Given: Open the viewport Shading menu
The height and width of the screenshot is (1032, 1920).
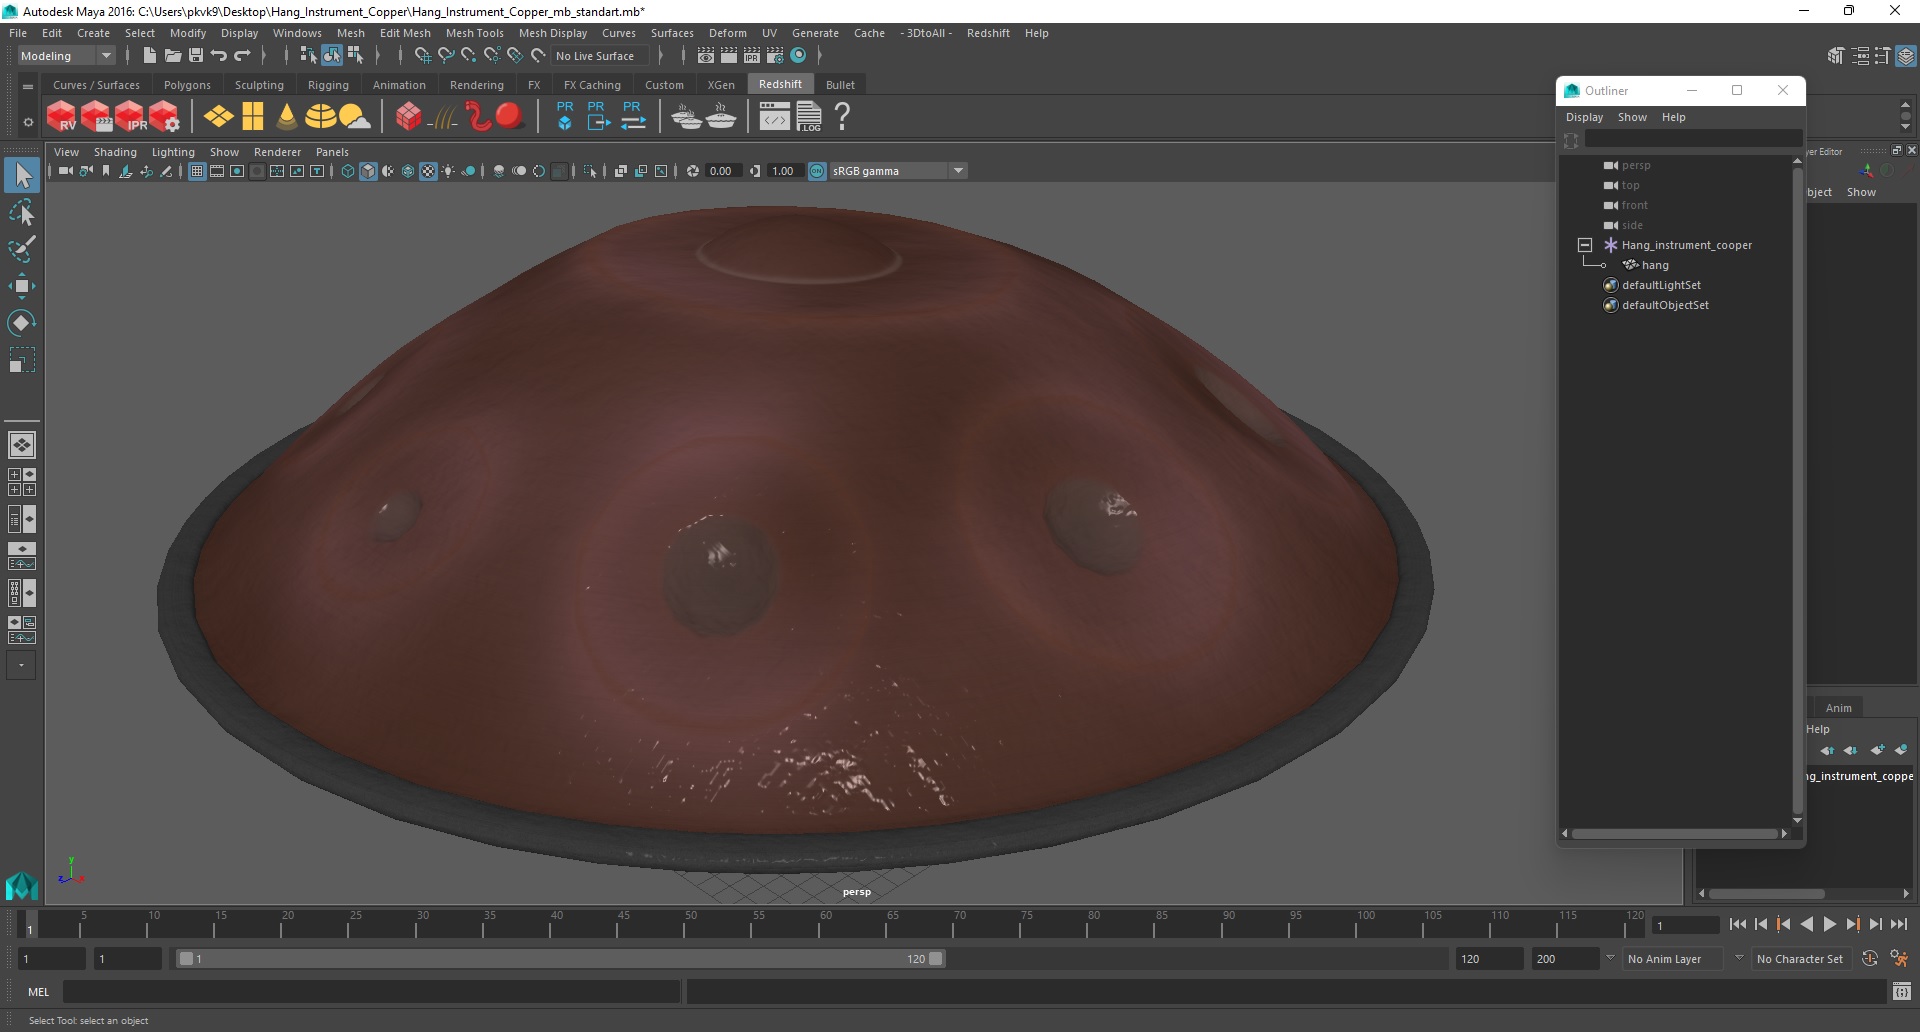Looking at the screenshot, I should click(x=115, y=152).
